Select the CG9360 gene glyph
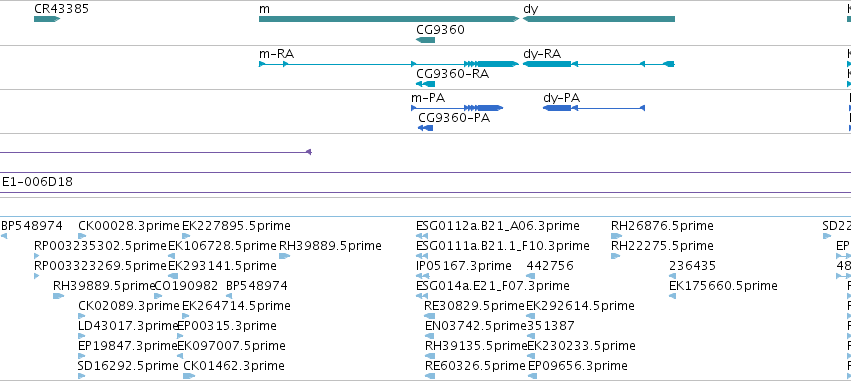 pyautogui.click(x=426, y=40)
